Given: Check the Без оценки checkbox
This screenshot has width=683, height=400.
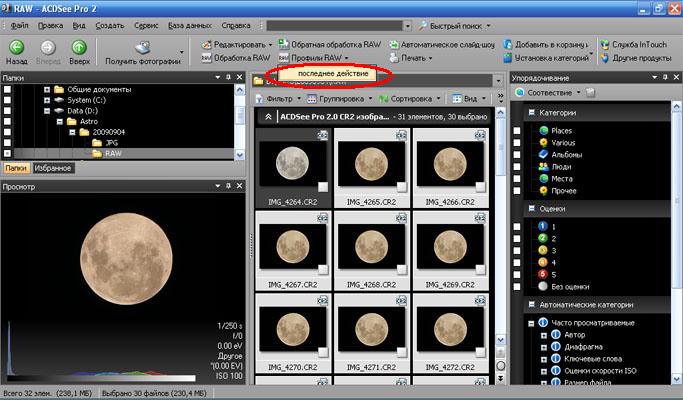Looking at the screenshot, I should 517,287.
